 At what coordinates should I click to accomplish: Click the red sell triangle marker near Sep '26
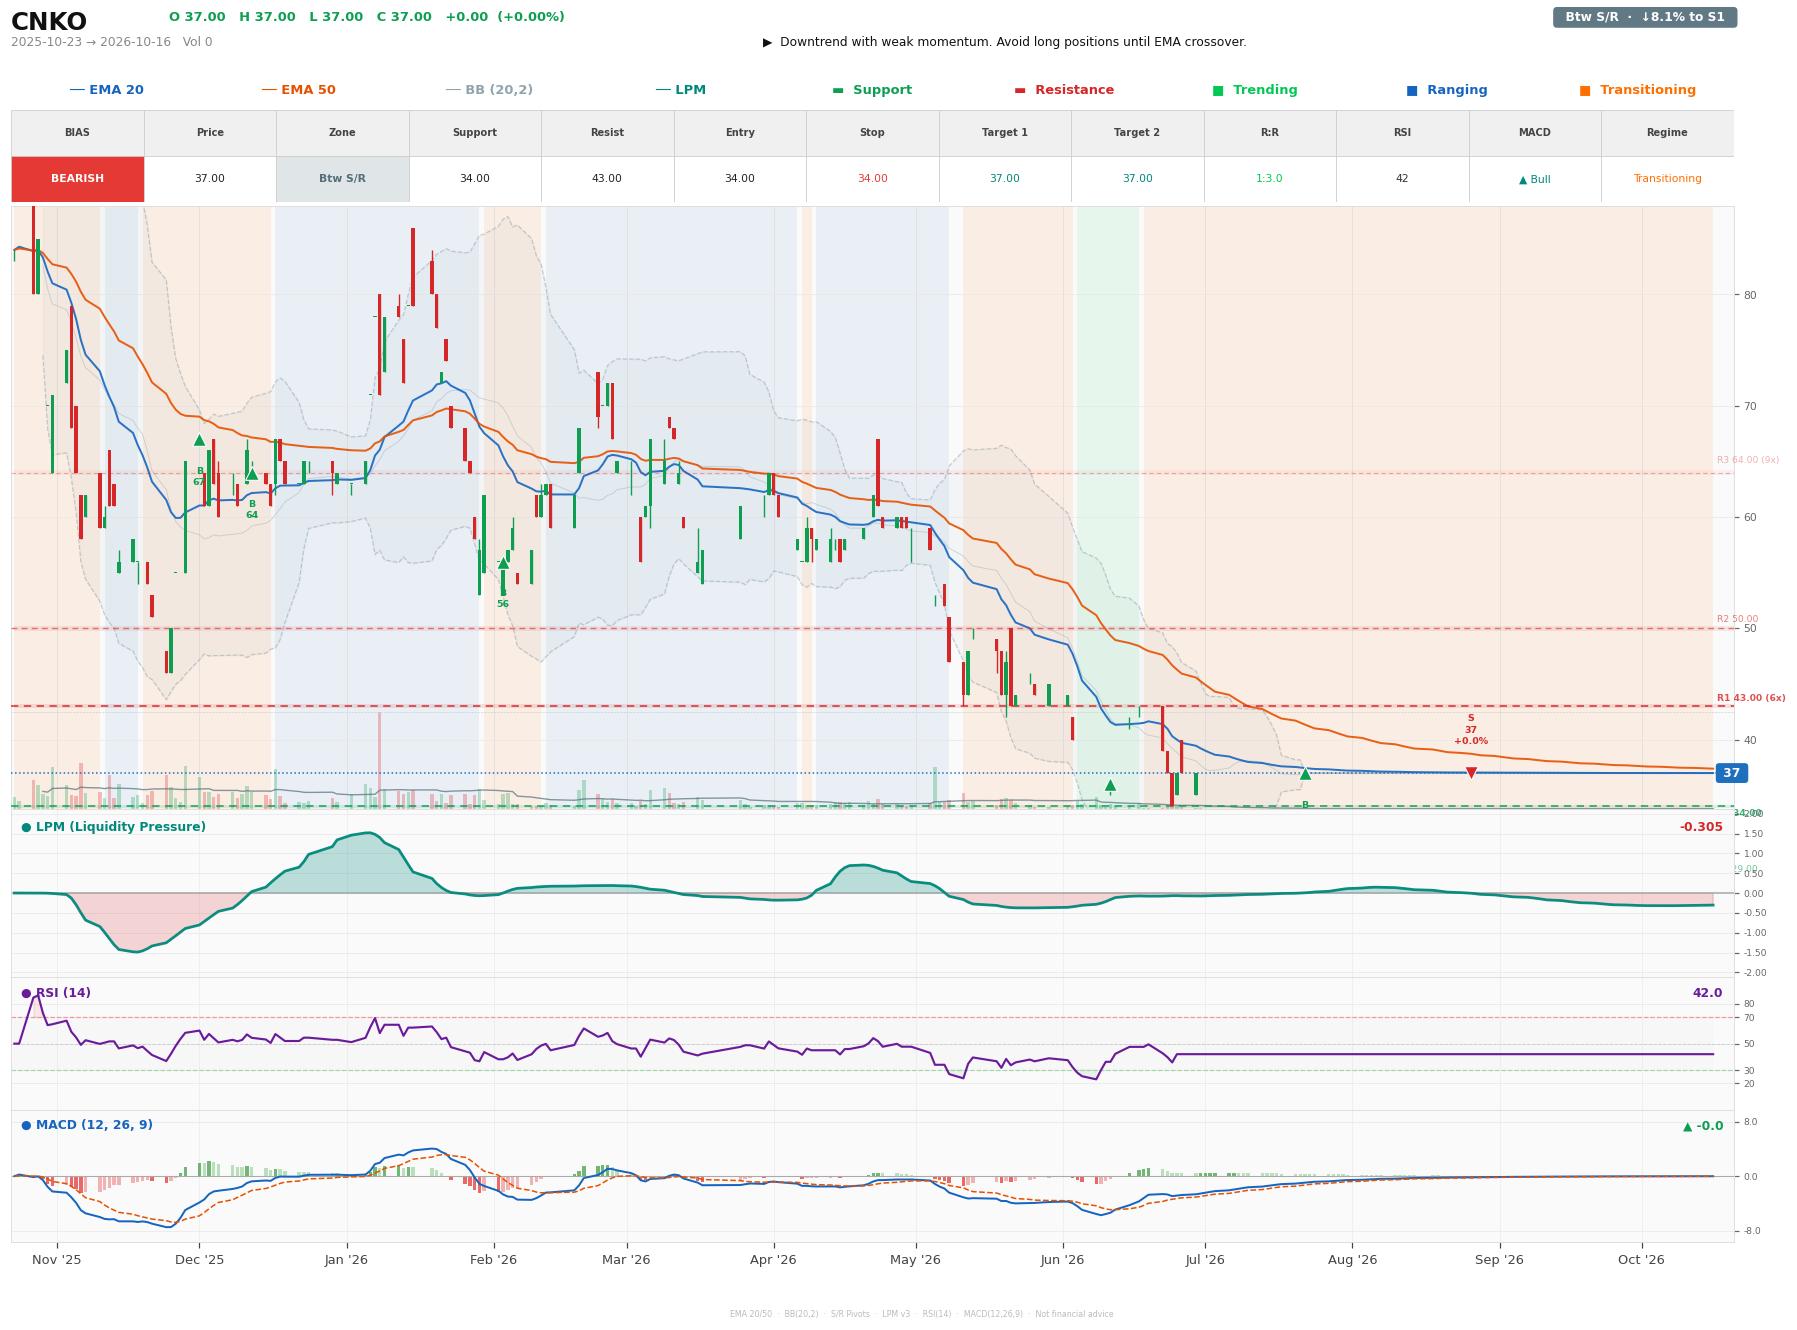(x=1471, y=773)
